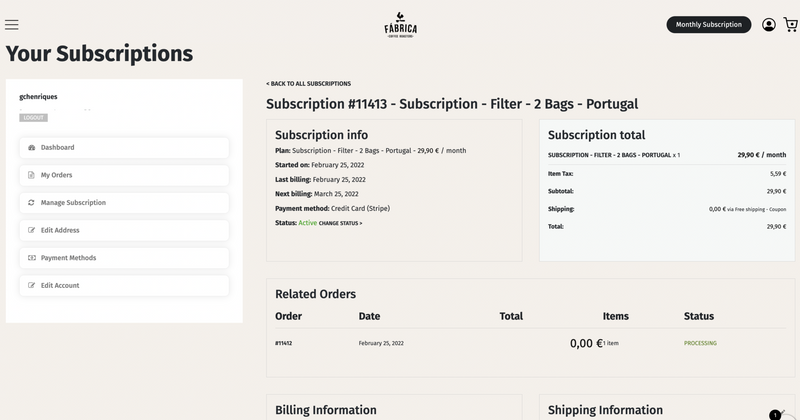This screenshot has width=800, height=420.
Task: Click the Payment Methods card icon
Action: 32,258
